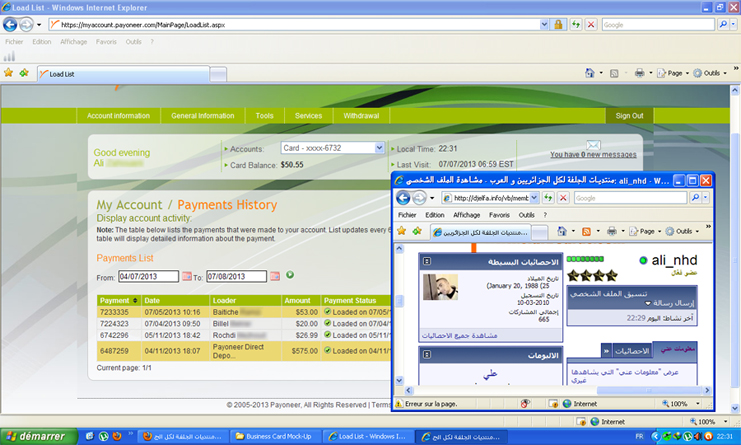
Task: Switch to Load List taskbar button
Action: (x=367, y=436)
